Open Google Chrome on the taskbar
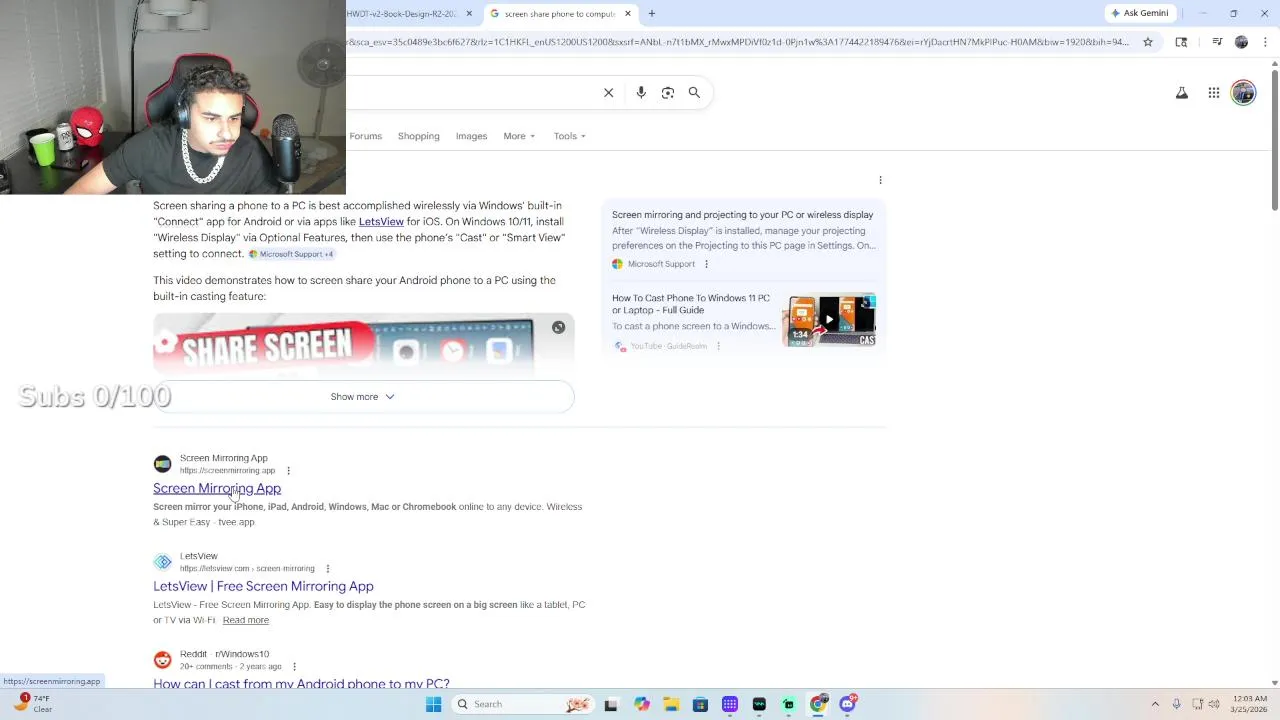 click(819, 704)
